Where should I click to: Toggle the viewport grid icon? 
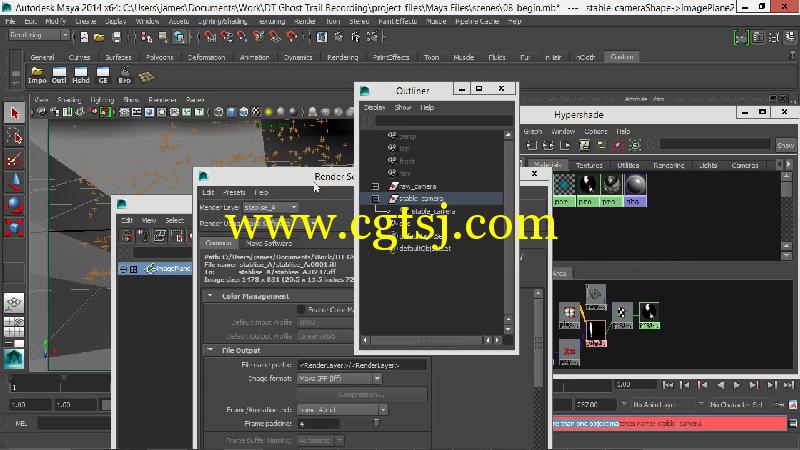tap(124, 112)
